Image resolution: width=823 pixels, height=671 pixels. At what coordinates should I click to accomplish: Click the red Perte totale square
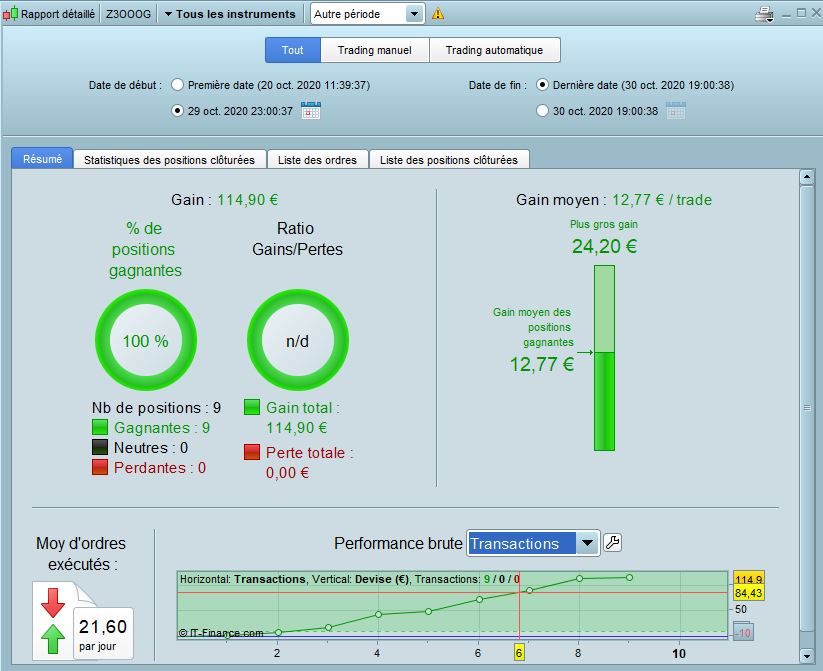click(252, 453)
